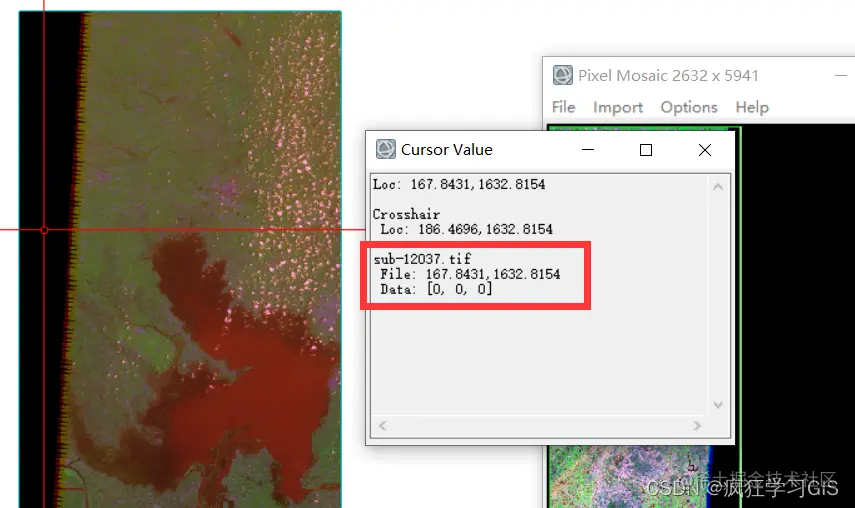Viewport: 855px width, 508px height.
Task: Open the Options menu in Pixel Mosaic
Action: [689, 107]
